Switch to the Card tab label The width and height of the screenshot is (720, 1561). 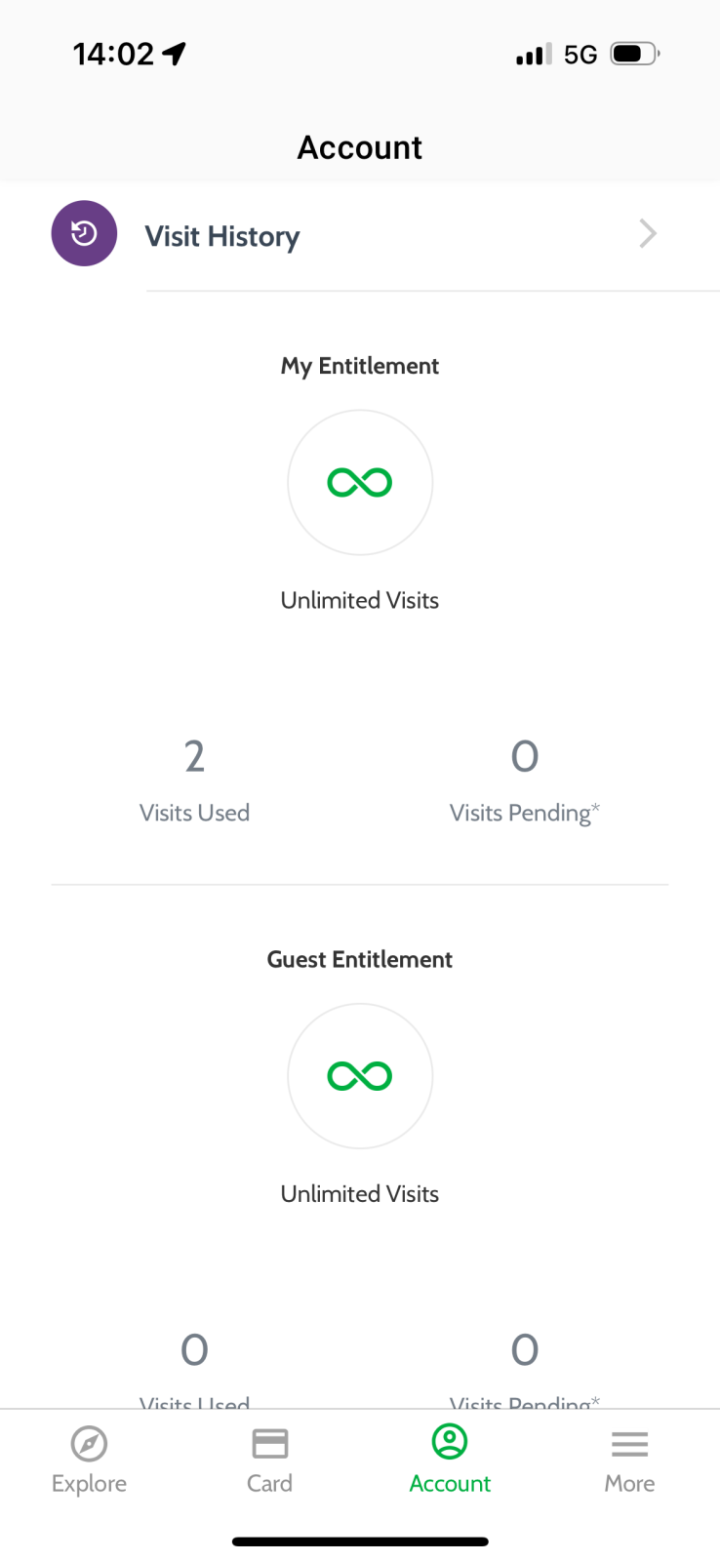coord(270,1483)
